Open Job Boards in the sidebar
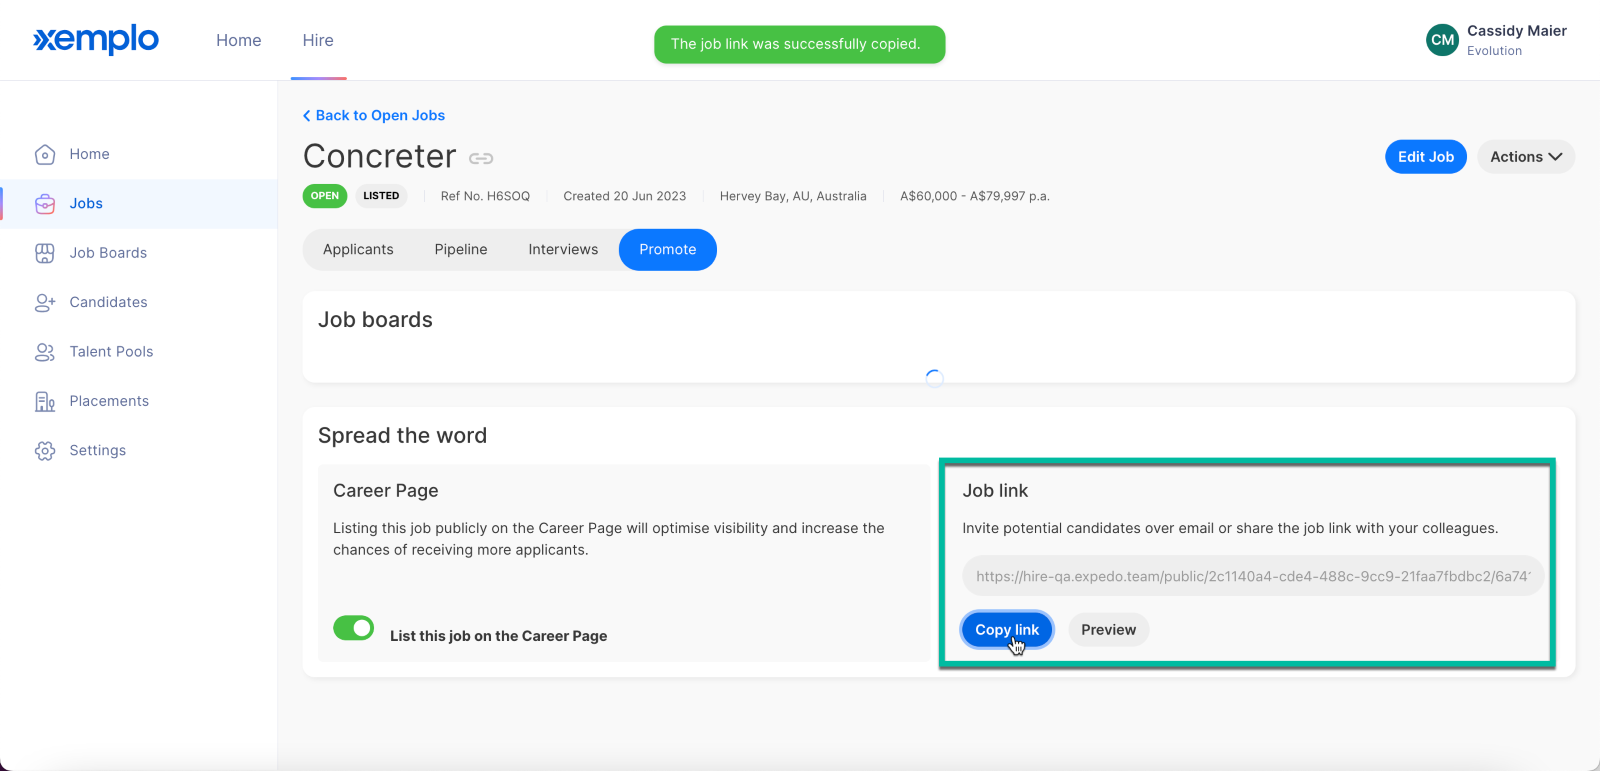Screen dimensions: 1600x771 click(139, 253)
